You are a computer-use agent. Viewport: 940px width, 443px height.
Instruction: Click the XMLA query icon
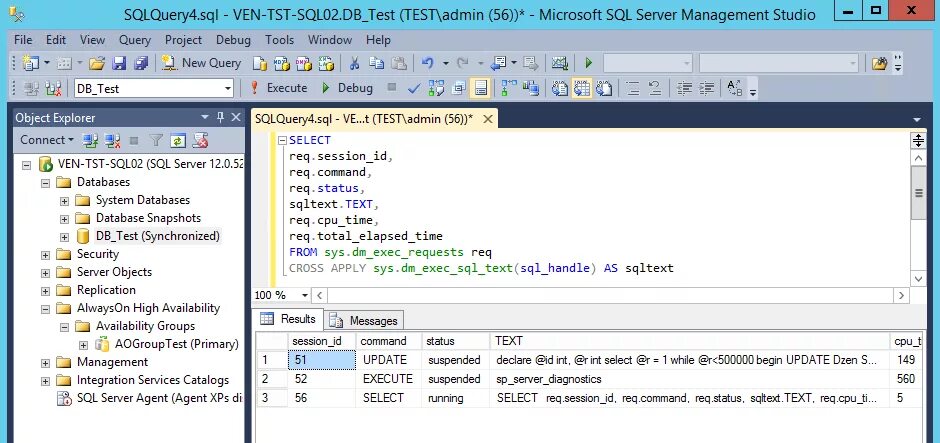[x=326, y=63]
